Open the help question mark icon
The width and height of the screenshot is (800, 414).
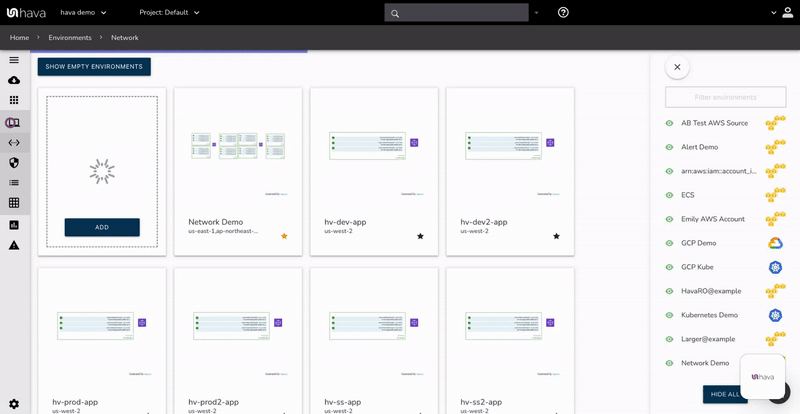coord(563,13)
